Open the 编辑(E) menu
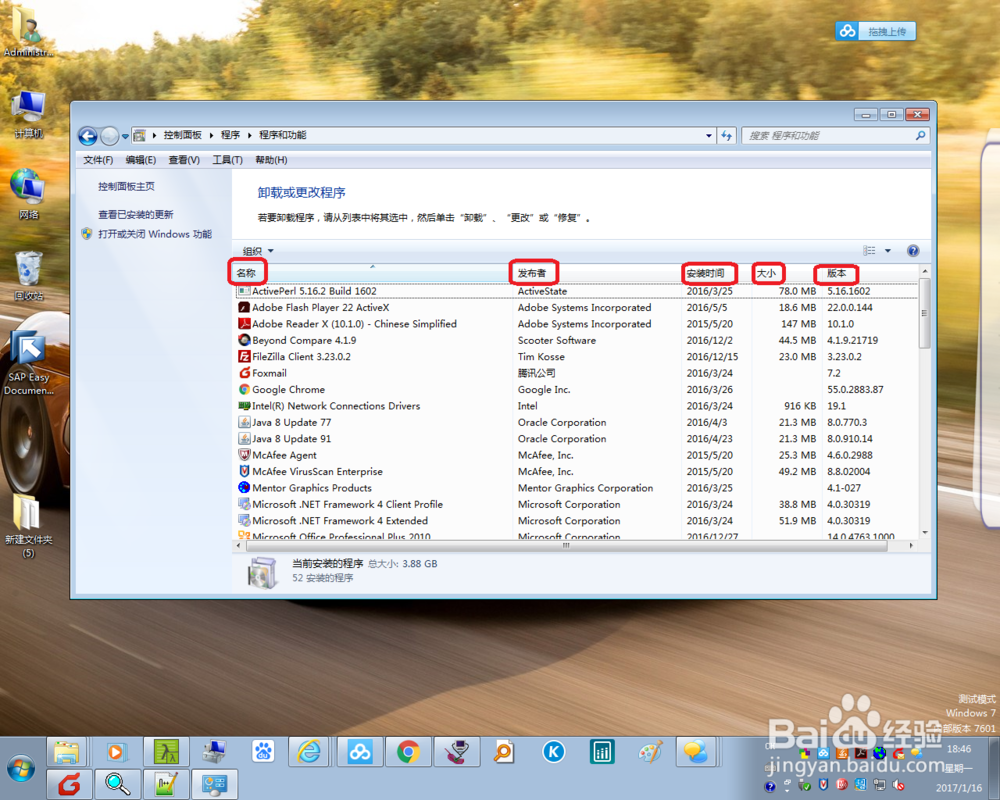 [x=140, y=159]
